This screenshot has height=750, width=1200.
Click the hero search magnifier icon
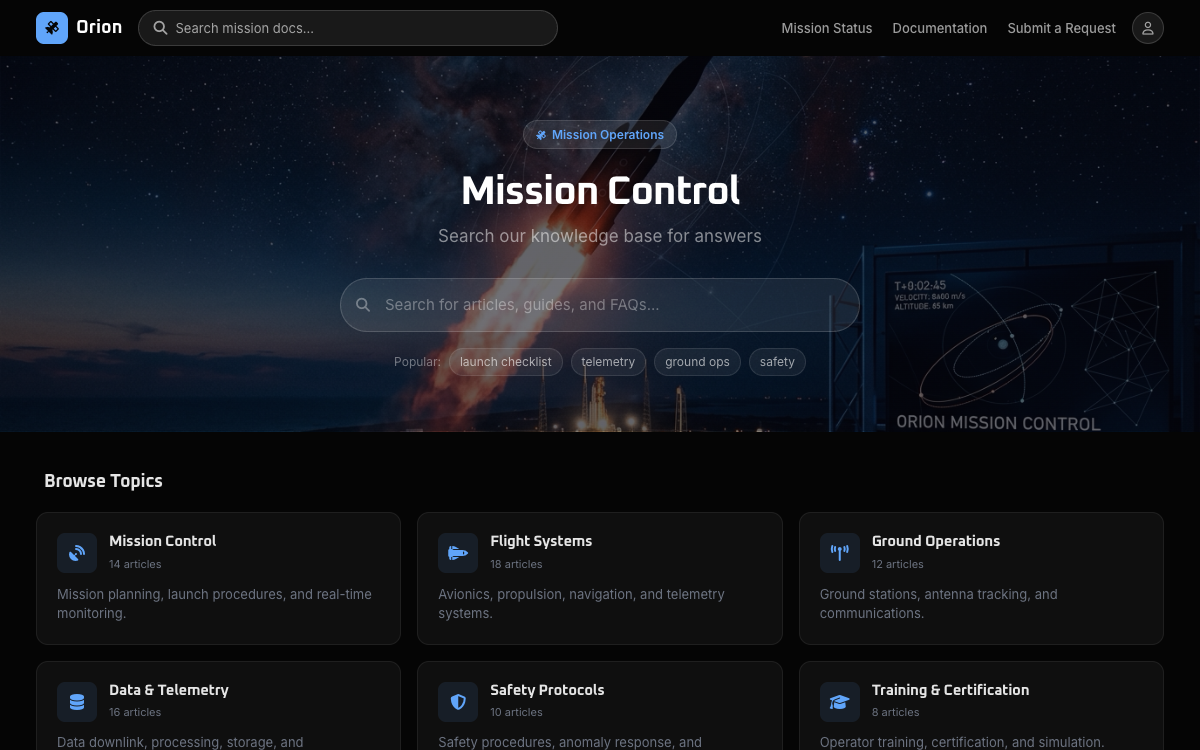[x=363, y=305]
